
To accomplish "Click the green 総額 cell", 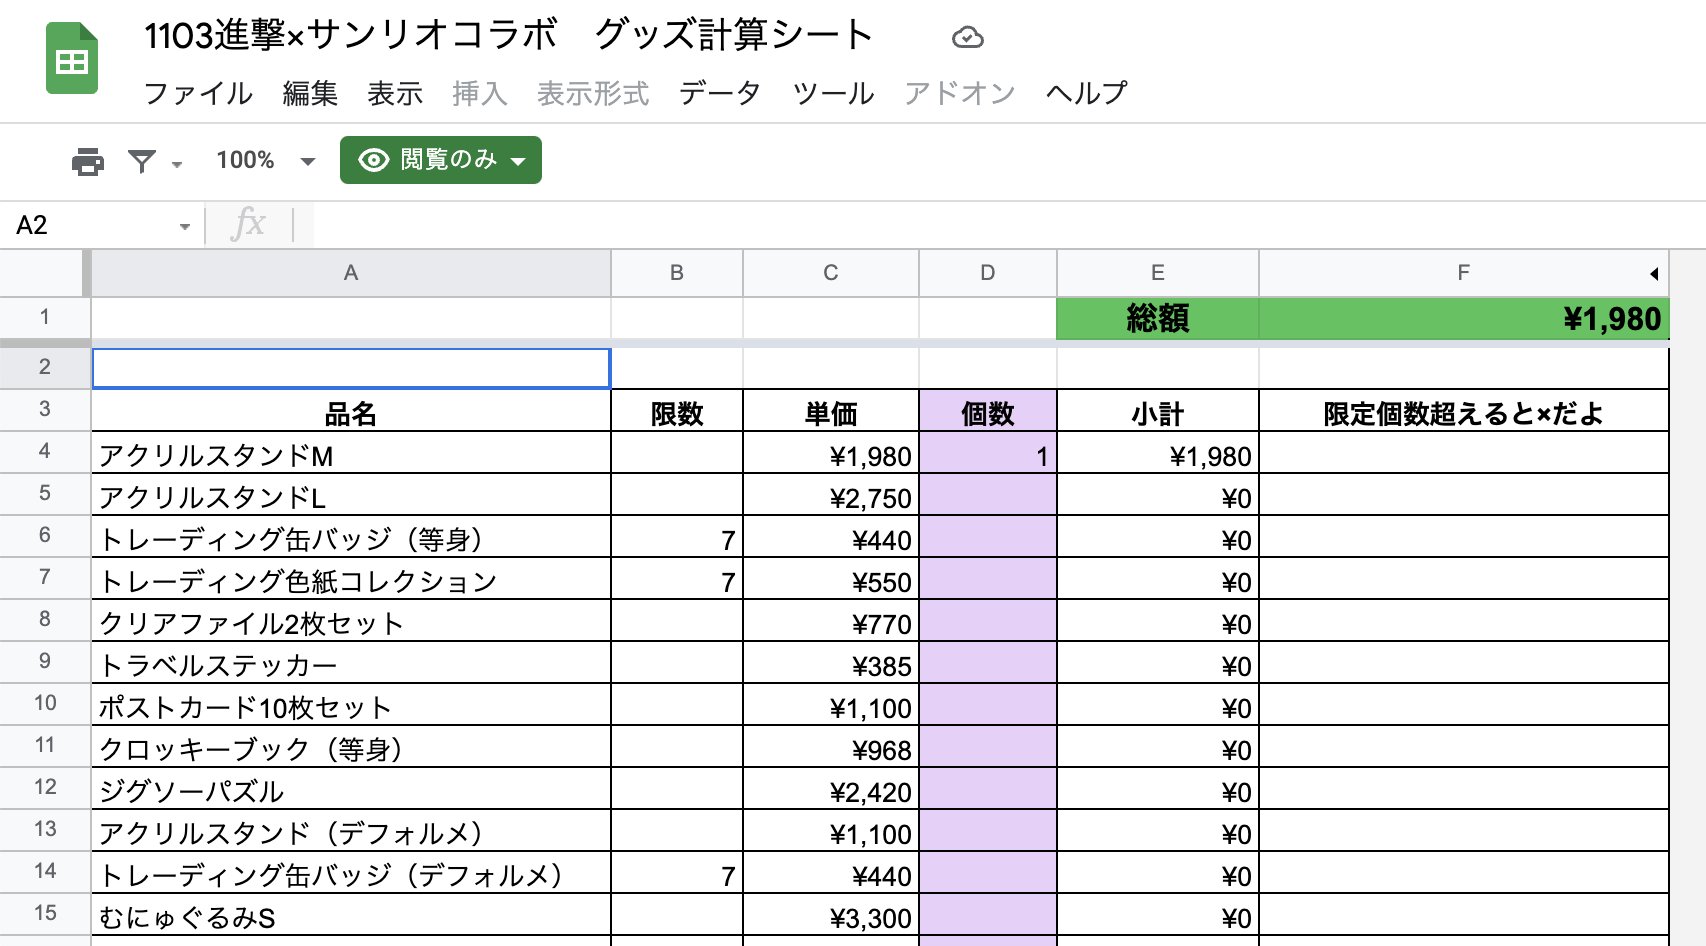I will 1158,319.
